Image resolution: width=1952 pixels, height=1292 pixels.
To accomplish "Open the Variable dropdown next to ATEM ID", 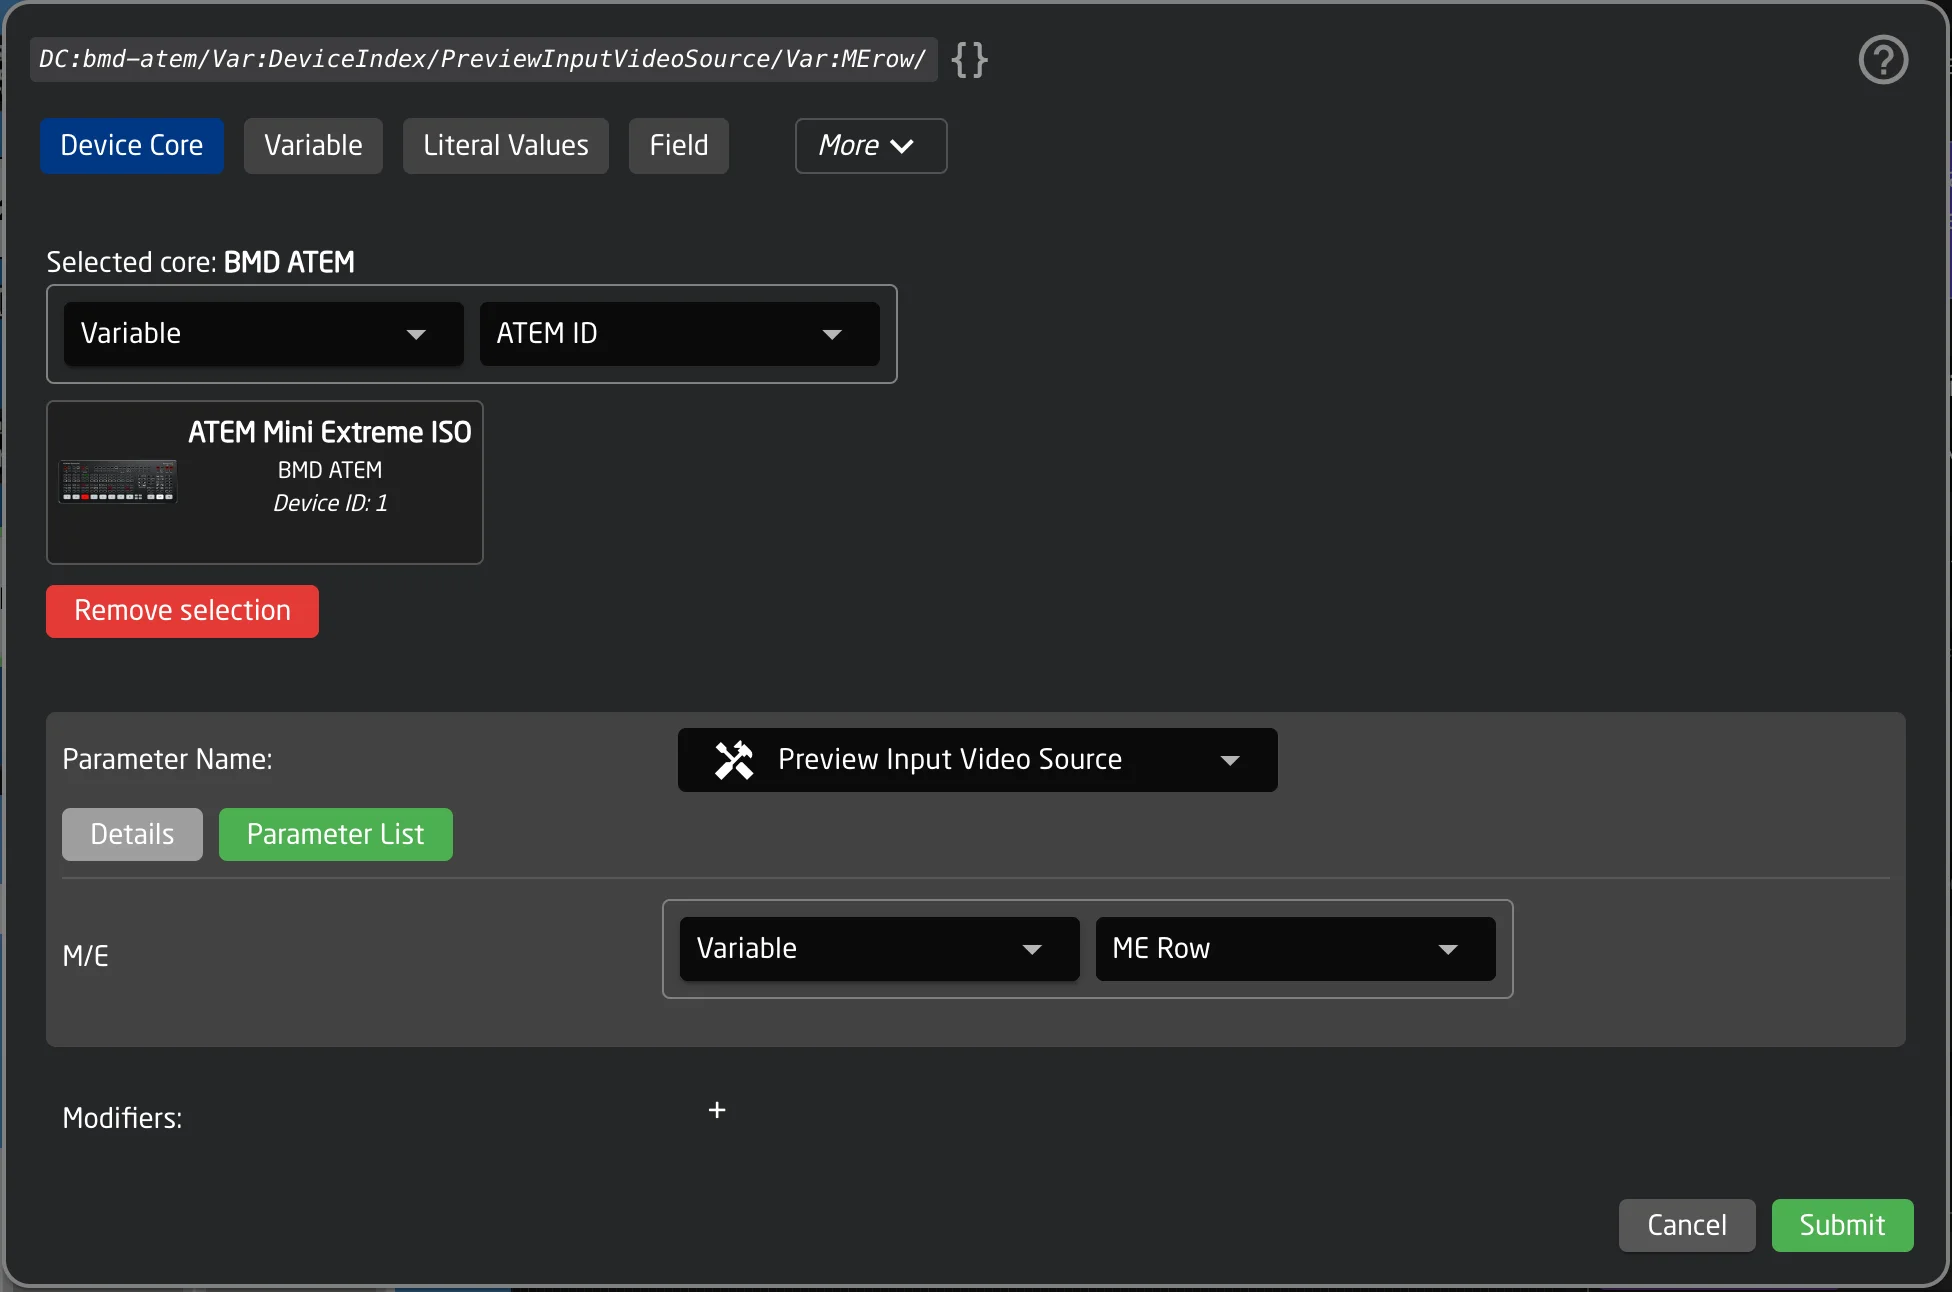I will [x=261, y=333].
